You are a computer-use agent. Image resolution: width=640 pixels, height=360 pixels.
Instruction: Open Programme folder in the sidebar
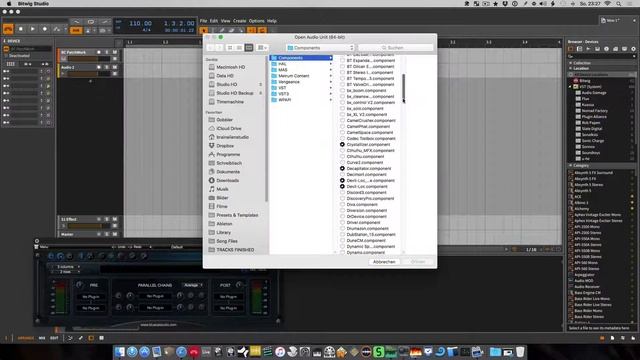pyautogui.click(x=228, y=155)
